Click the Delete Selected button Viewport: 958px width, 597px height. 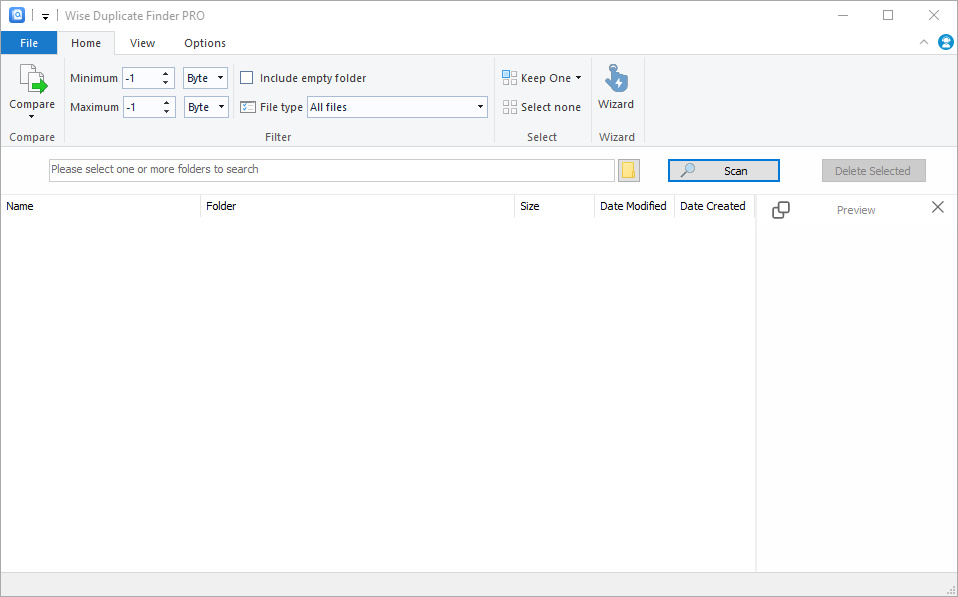coord(874,170)
